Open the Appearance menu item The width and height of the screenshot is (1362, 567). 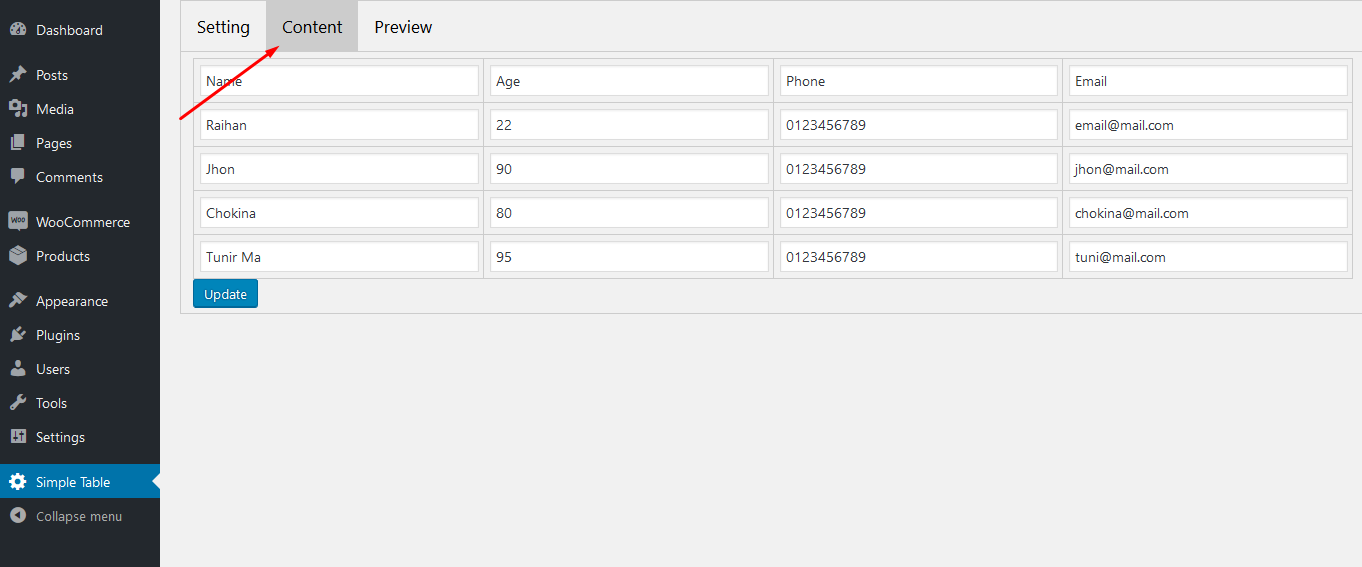(80, 301)
